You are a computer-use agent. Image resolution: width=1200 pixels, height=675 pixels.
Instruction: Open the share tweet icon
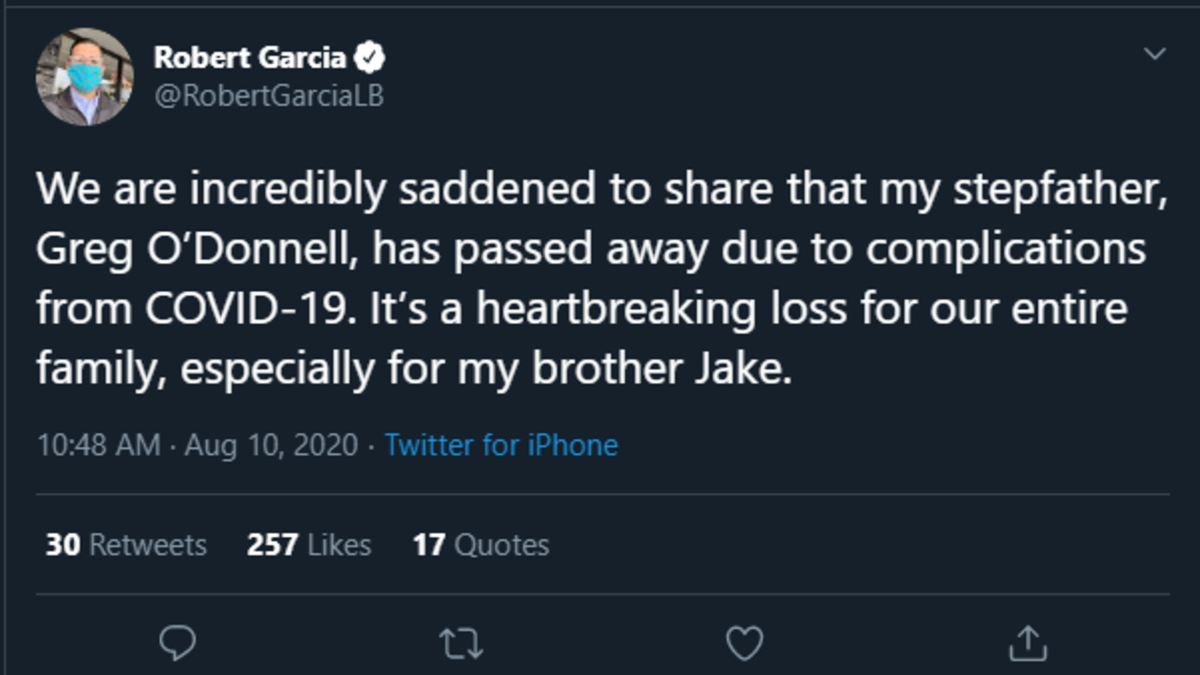(1026, 641)
